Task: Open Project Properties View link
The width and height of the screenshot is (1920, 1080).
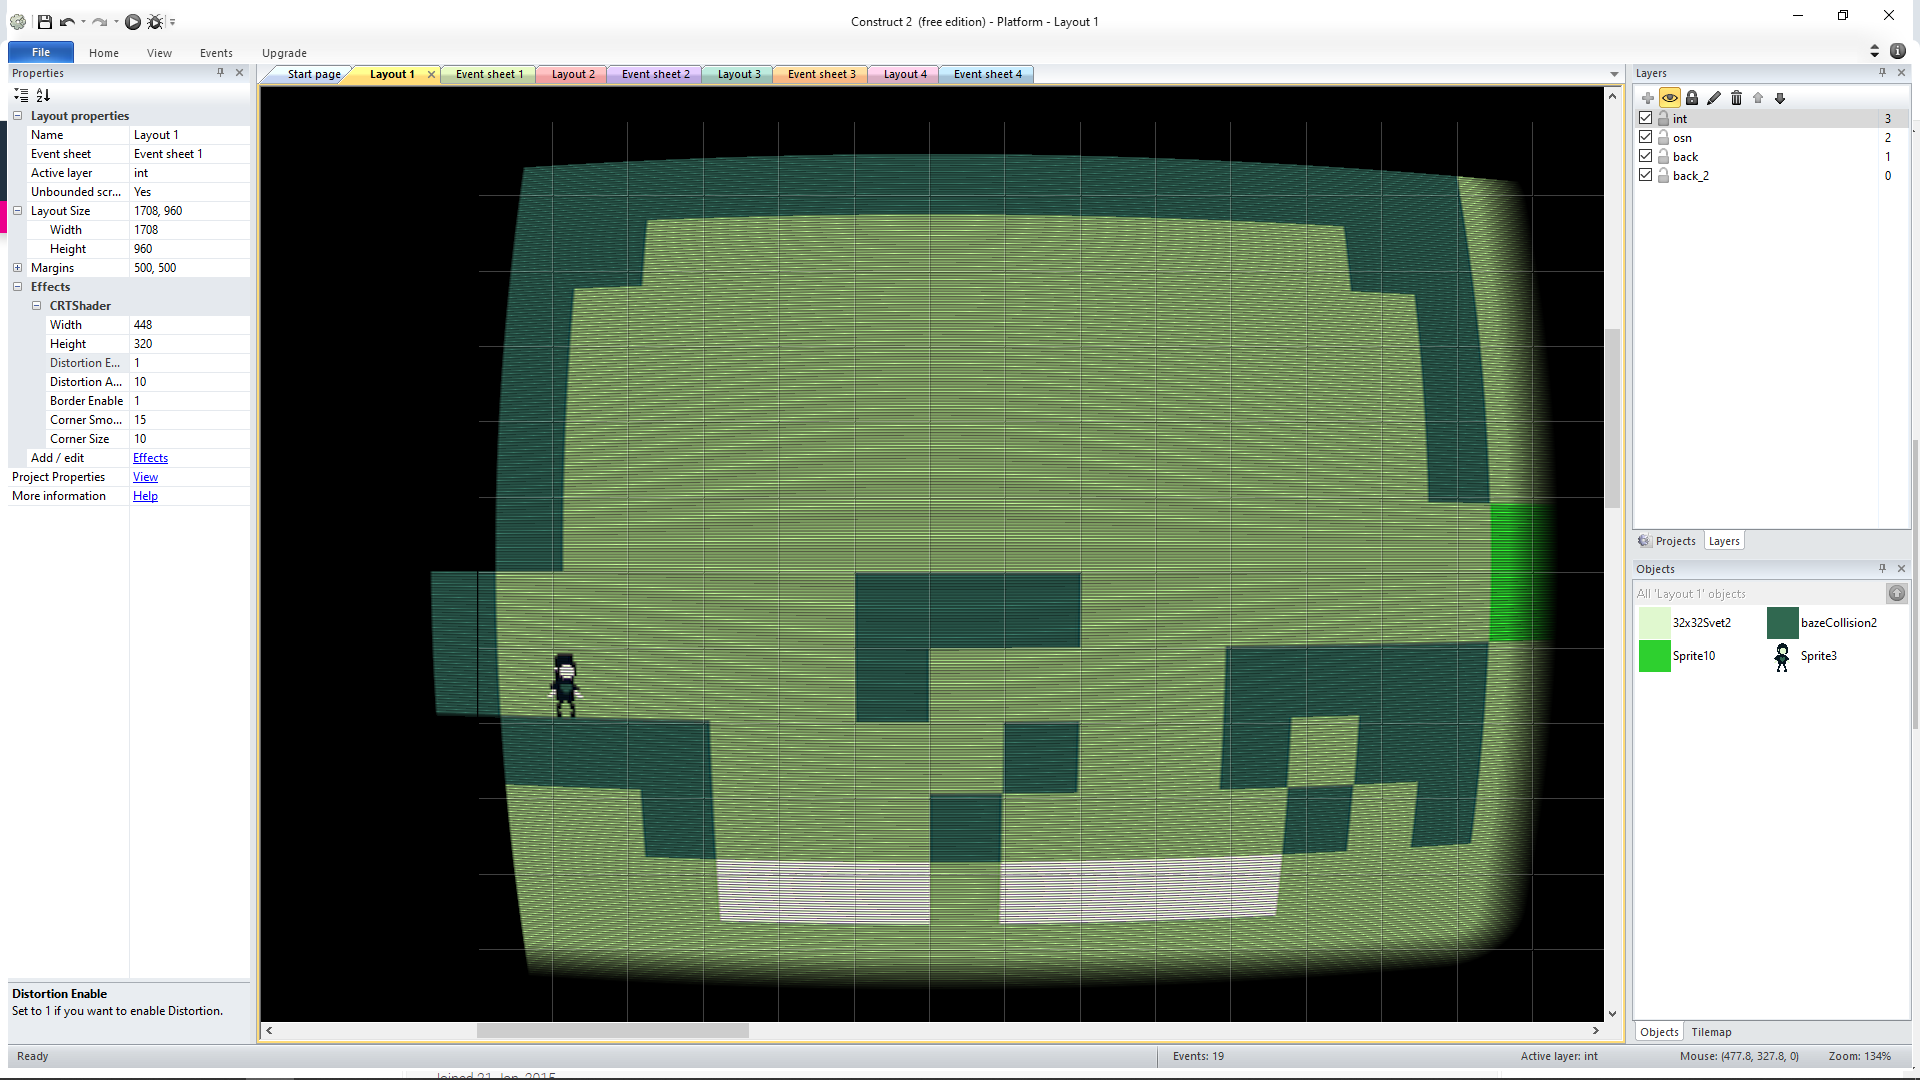Action: (145, 477)
